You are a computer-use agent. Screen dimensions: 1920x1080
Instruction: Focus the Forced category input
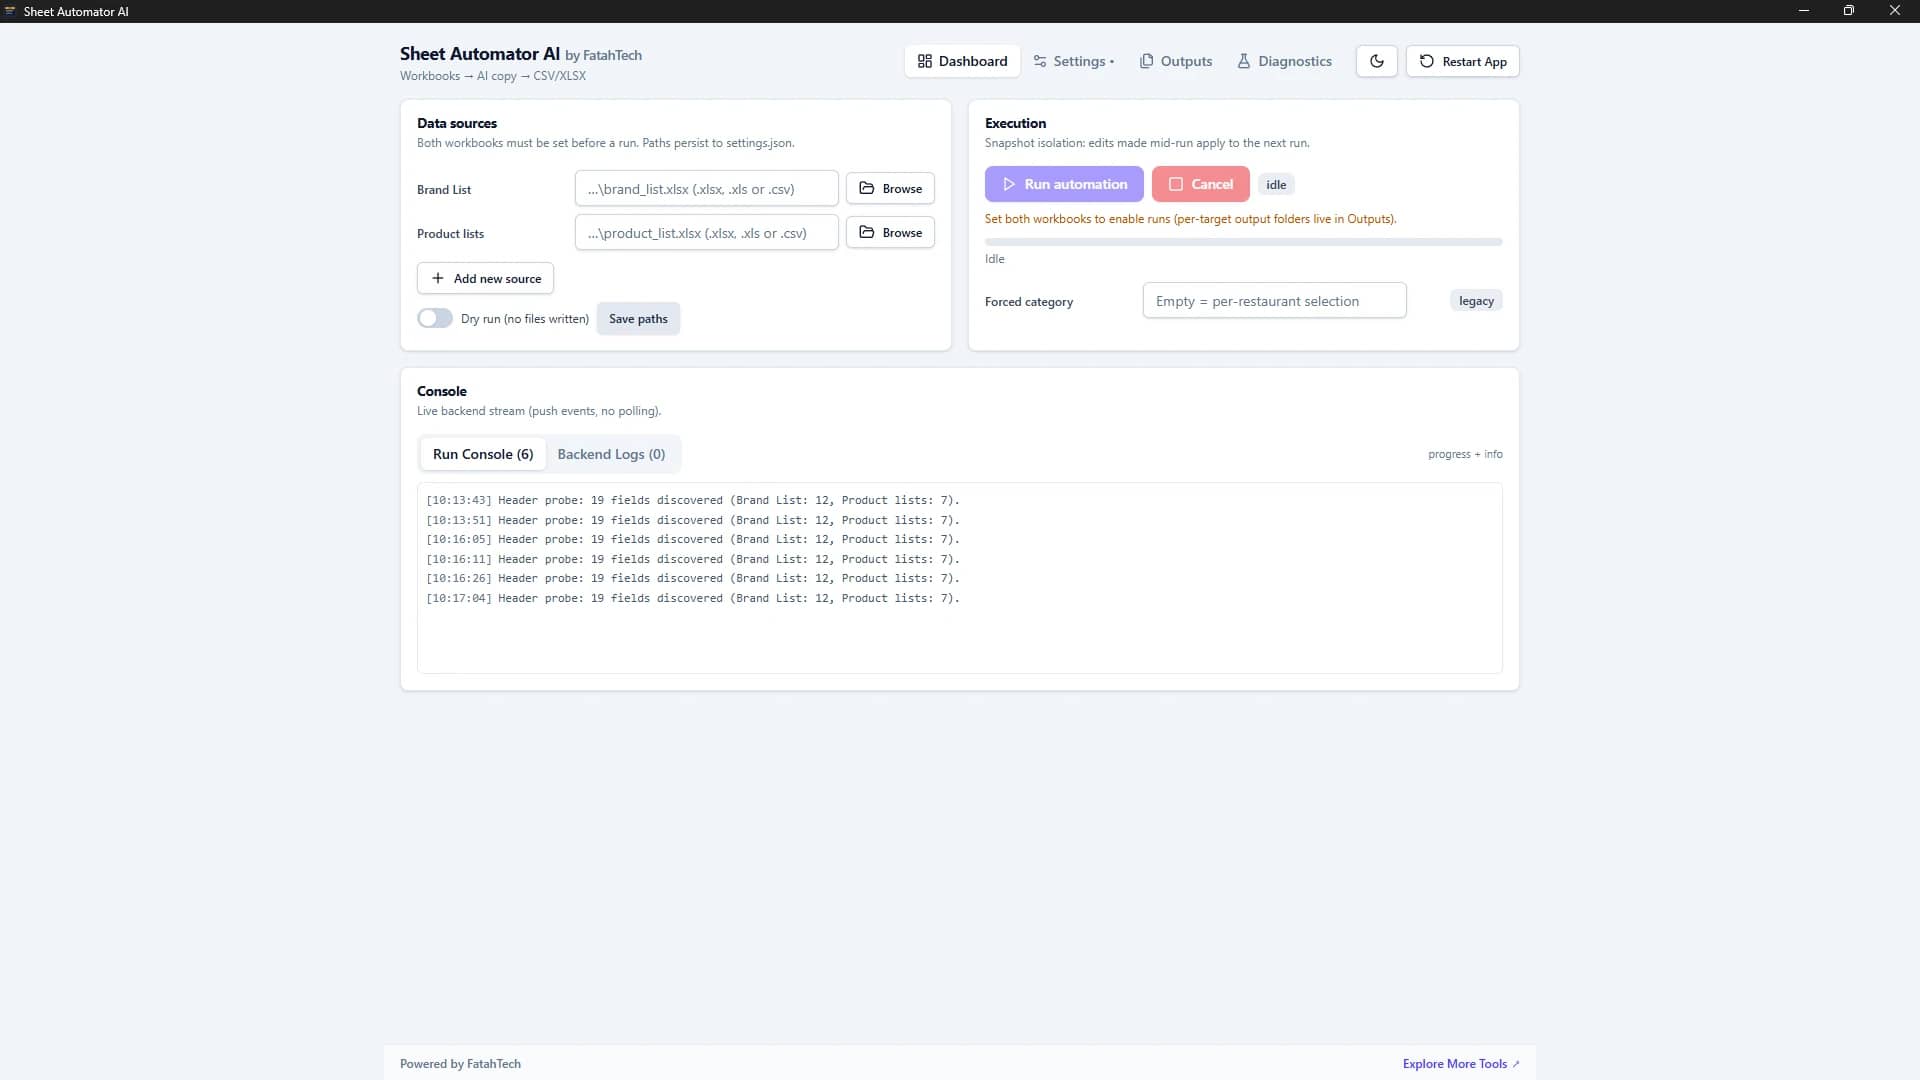pos(1274,300)
